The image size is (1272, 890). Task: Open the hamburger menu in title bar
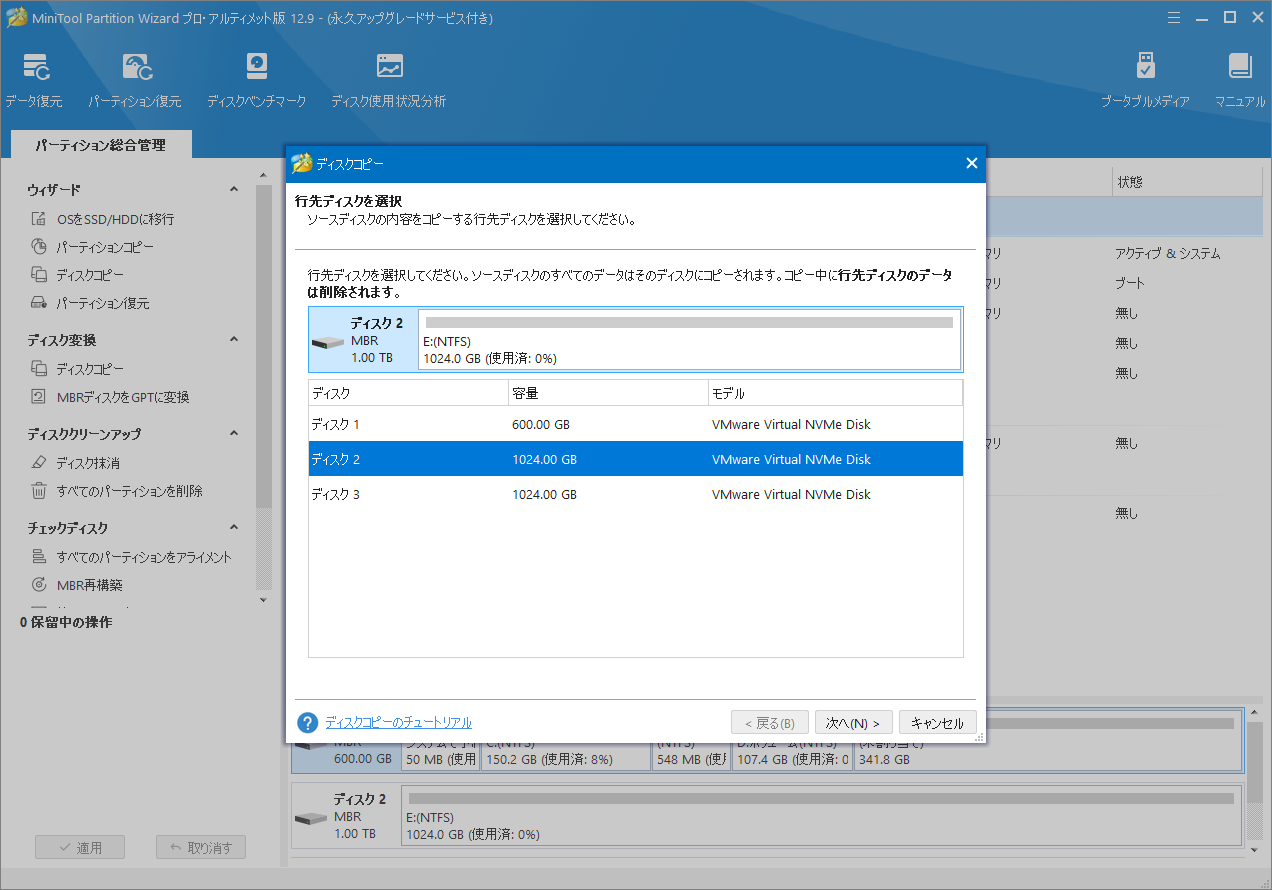click(1173, 17)
